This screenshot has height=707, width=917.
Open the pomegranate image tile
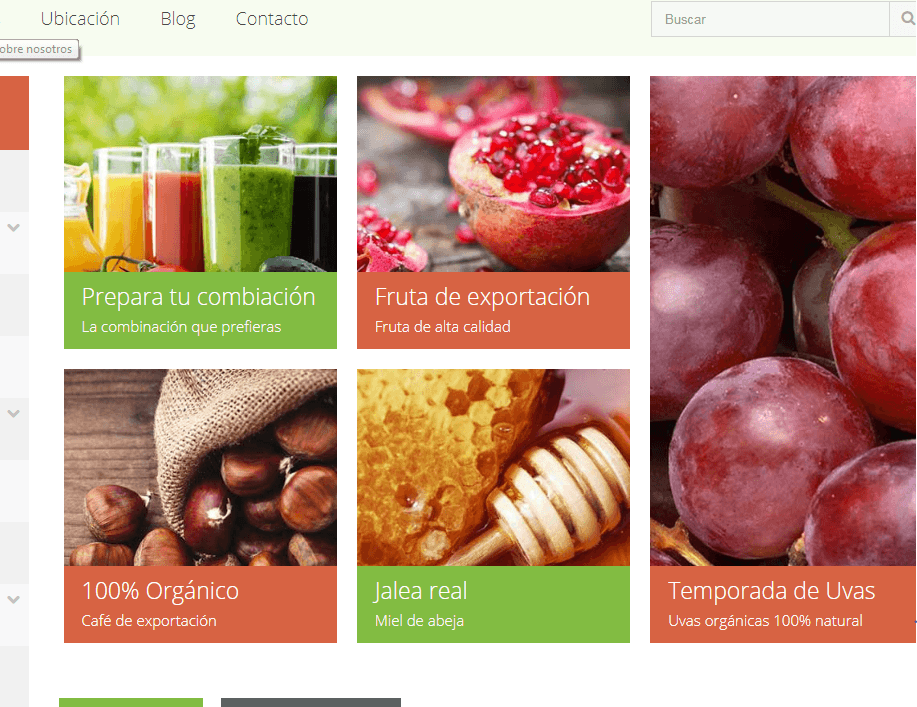pyautogui.click(x=494, y=174)
